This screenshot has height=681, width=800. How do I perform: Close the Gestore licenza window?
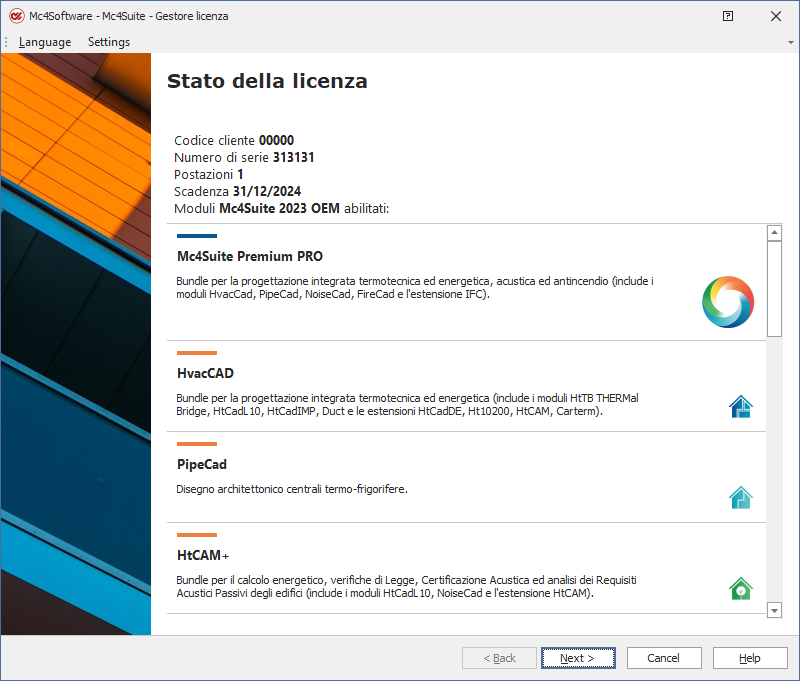776,16
